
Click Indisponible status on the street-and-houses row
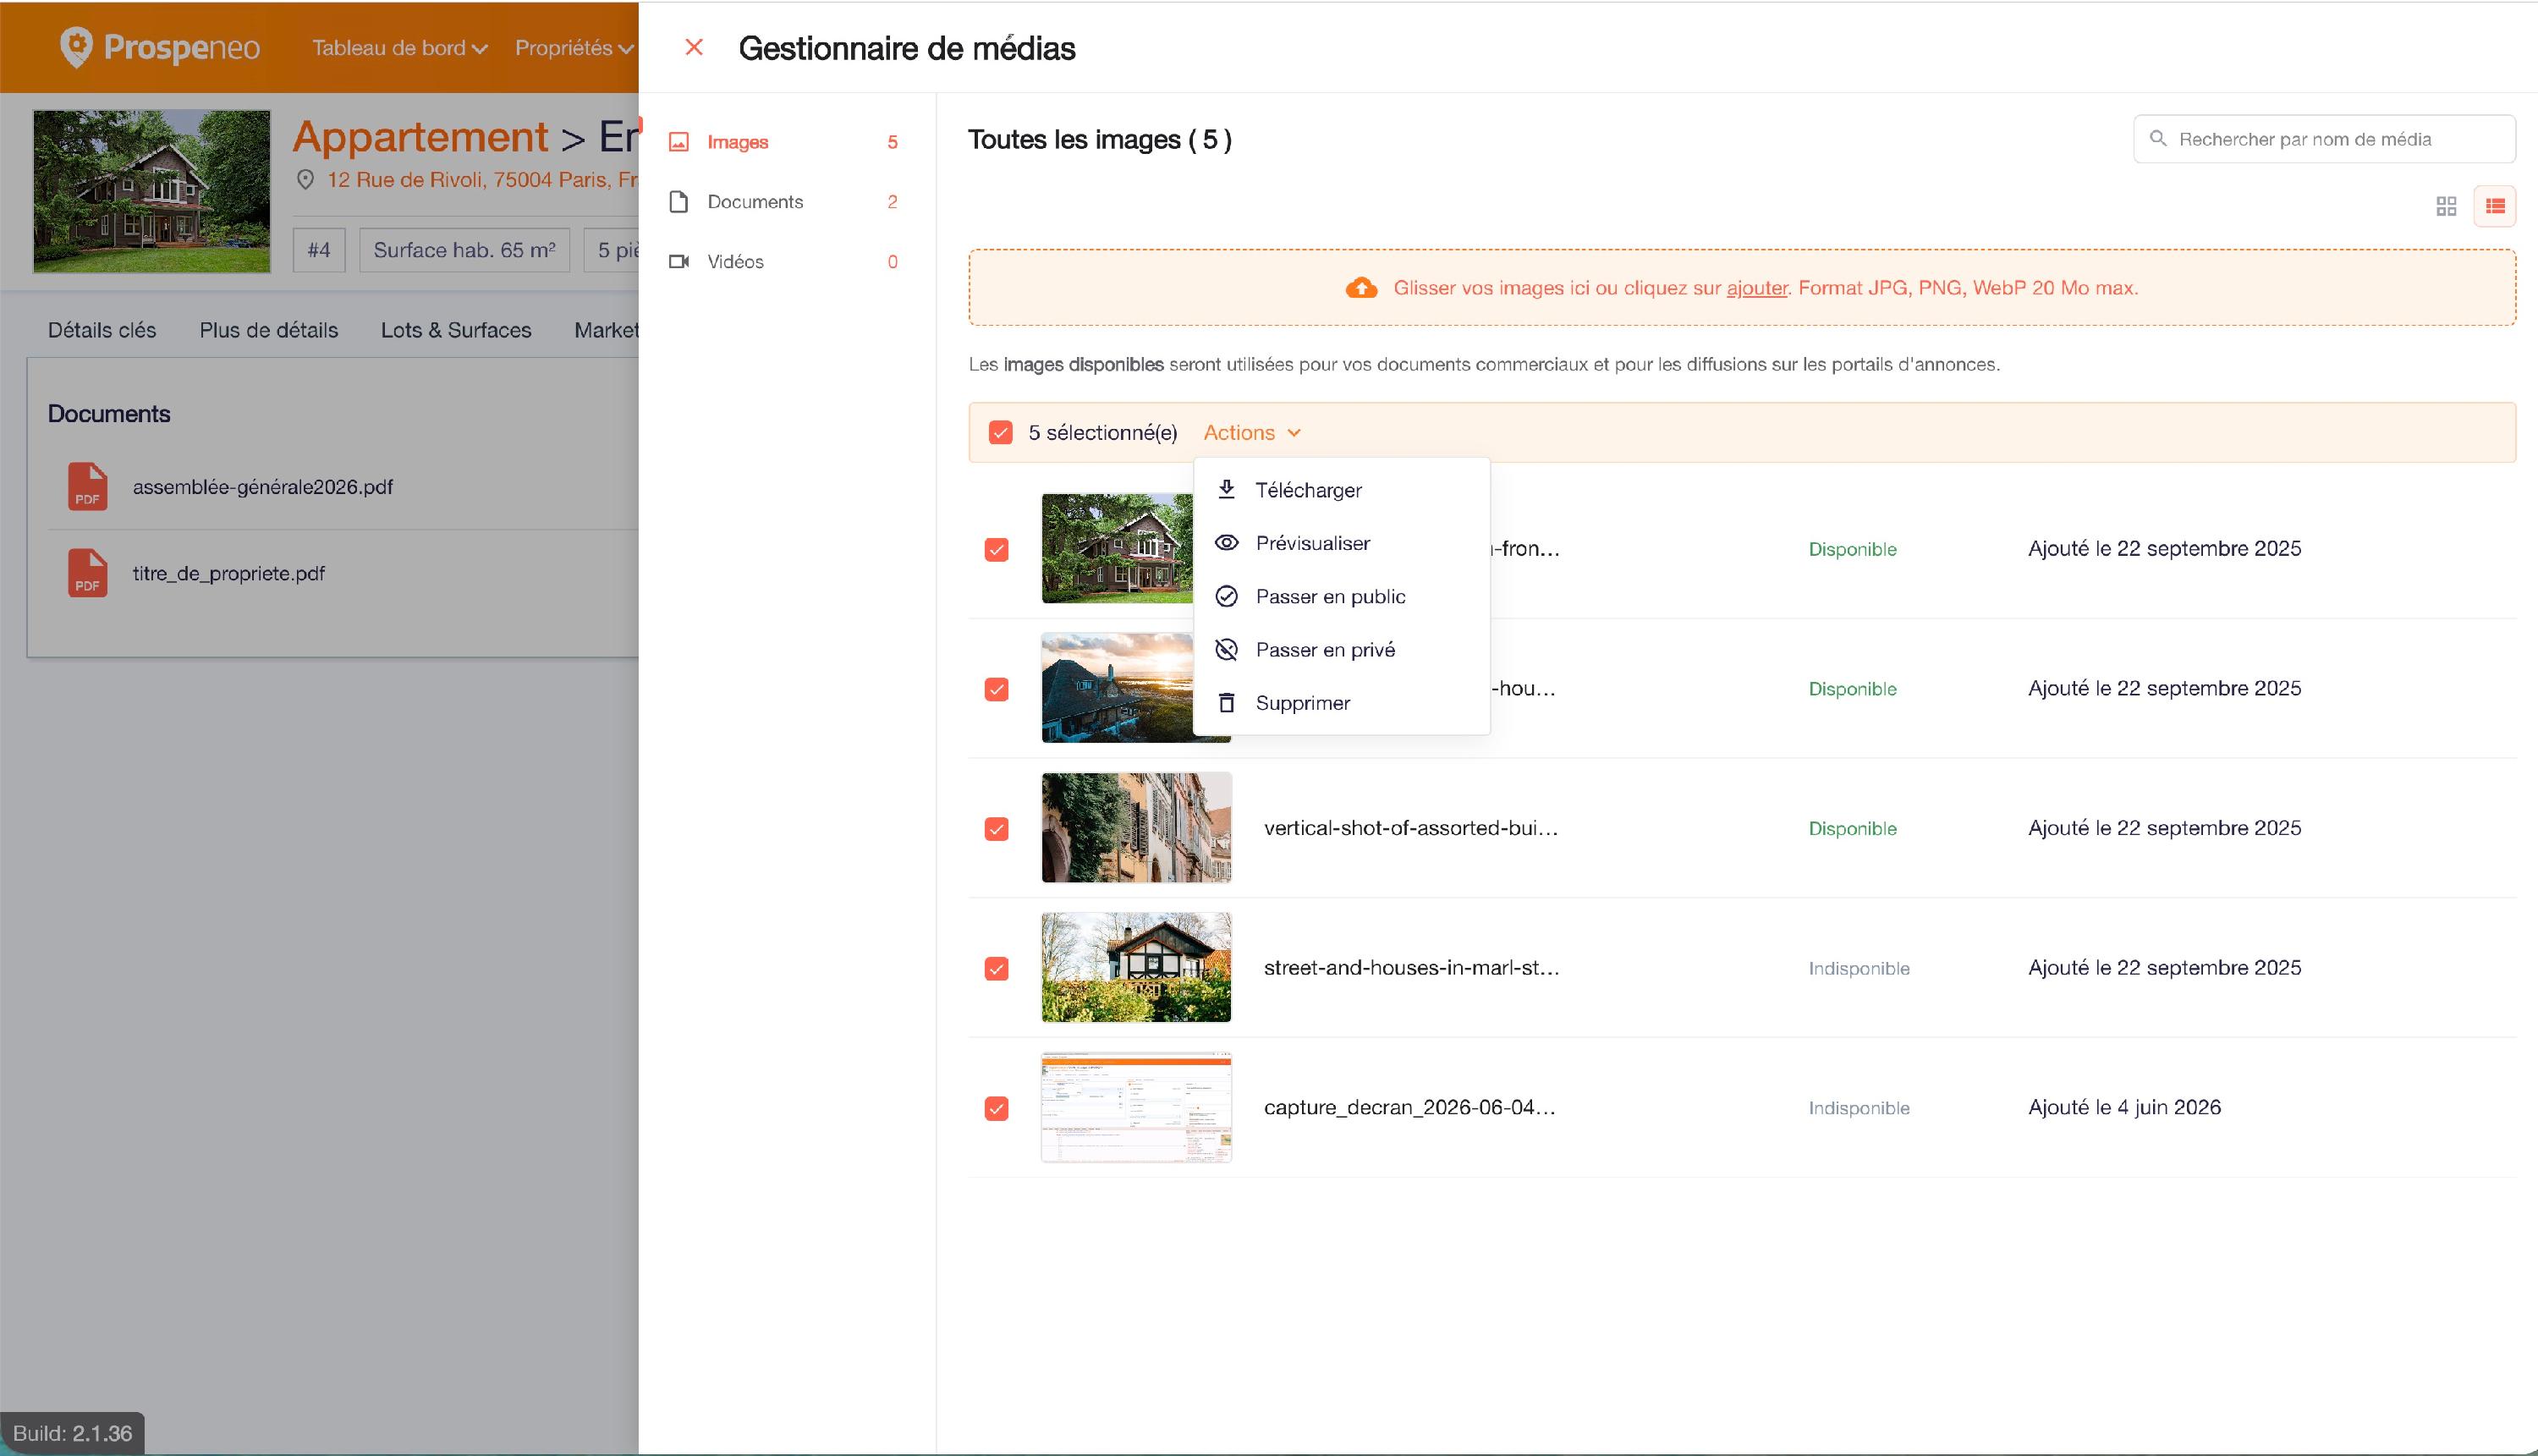click(1859, 969)
